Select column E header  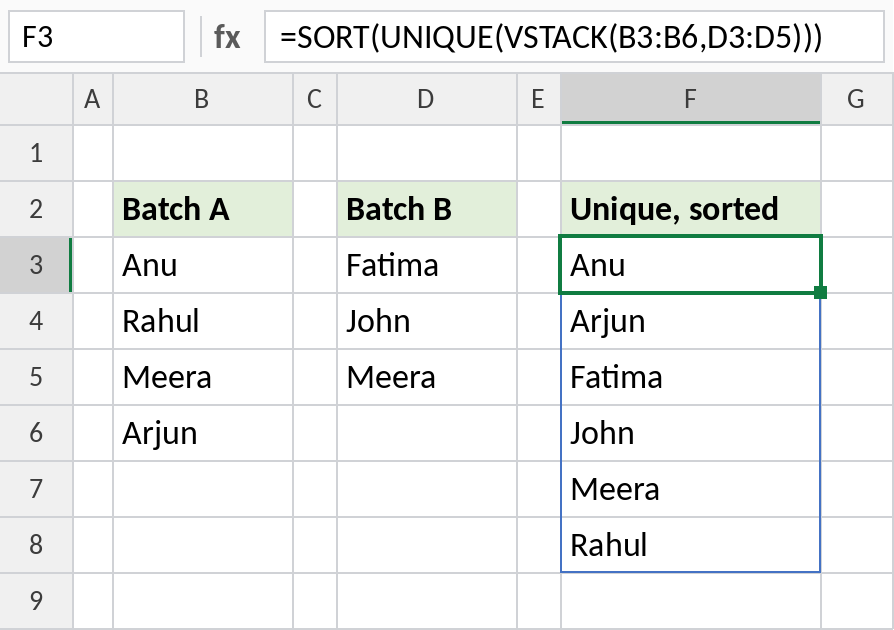point(539,99)
